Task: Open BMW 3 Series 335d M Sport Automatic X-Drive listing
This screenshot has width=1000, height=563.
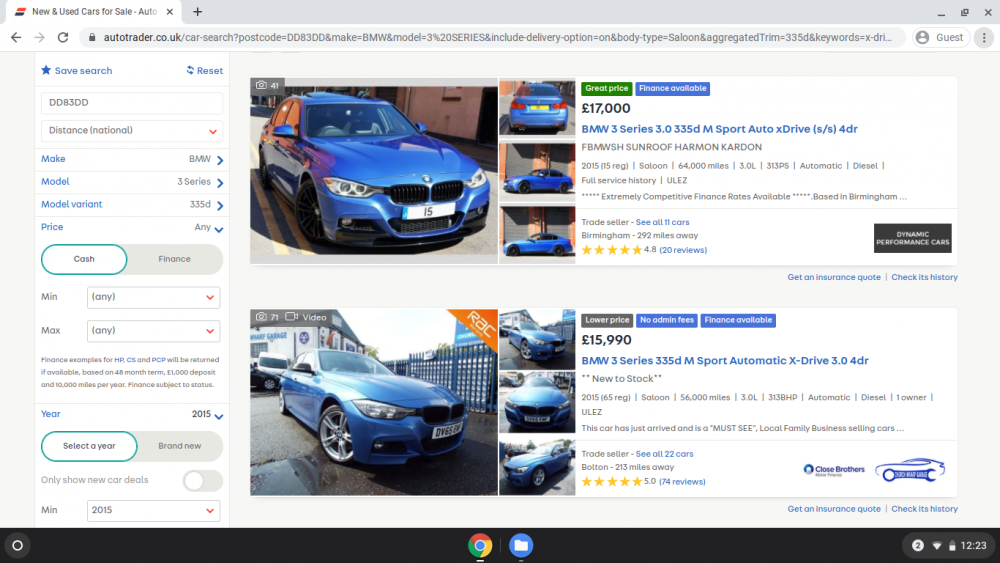Action: coord(724,360)
